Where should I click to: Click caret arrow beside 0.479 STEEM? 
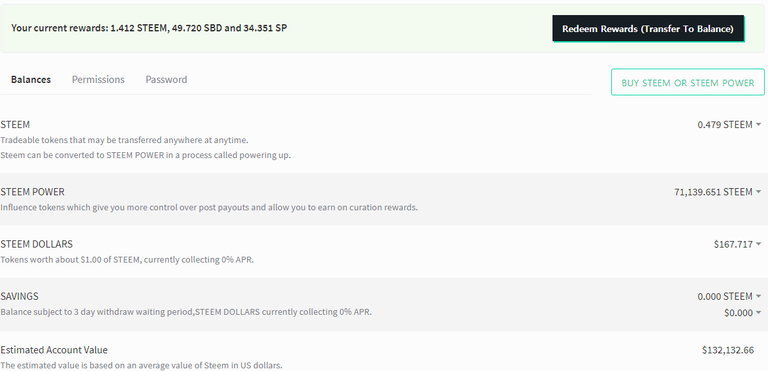(x=758, y=124)
